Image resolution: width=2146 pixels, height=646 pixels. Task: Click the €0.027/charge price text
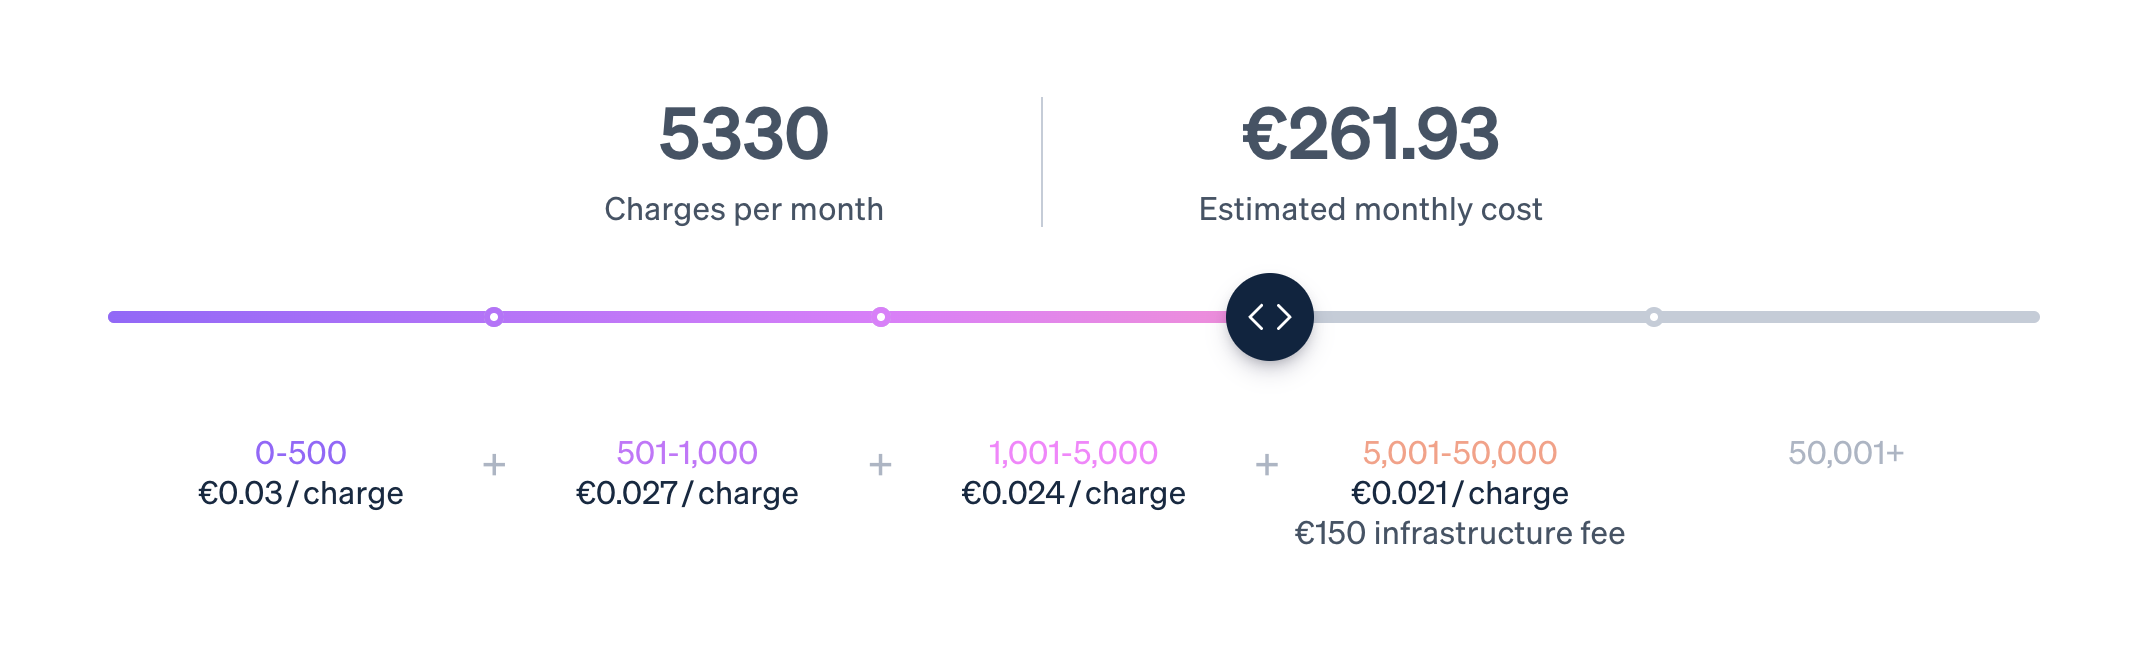click(x=687, y=493)
